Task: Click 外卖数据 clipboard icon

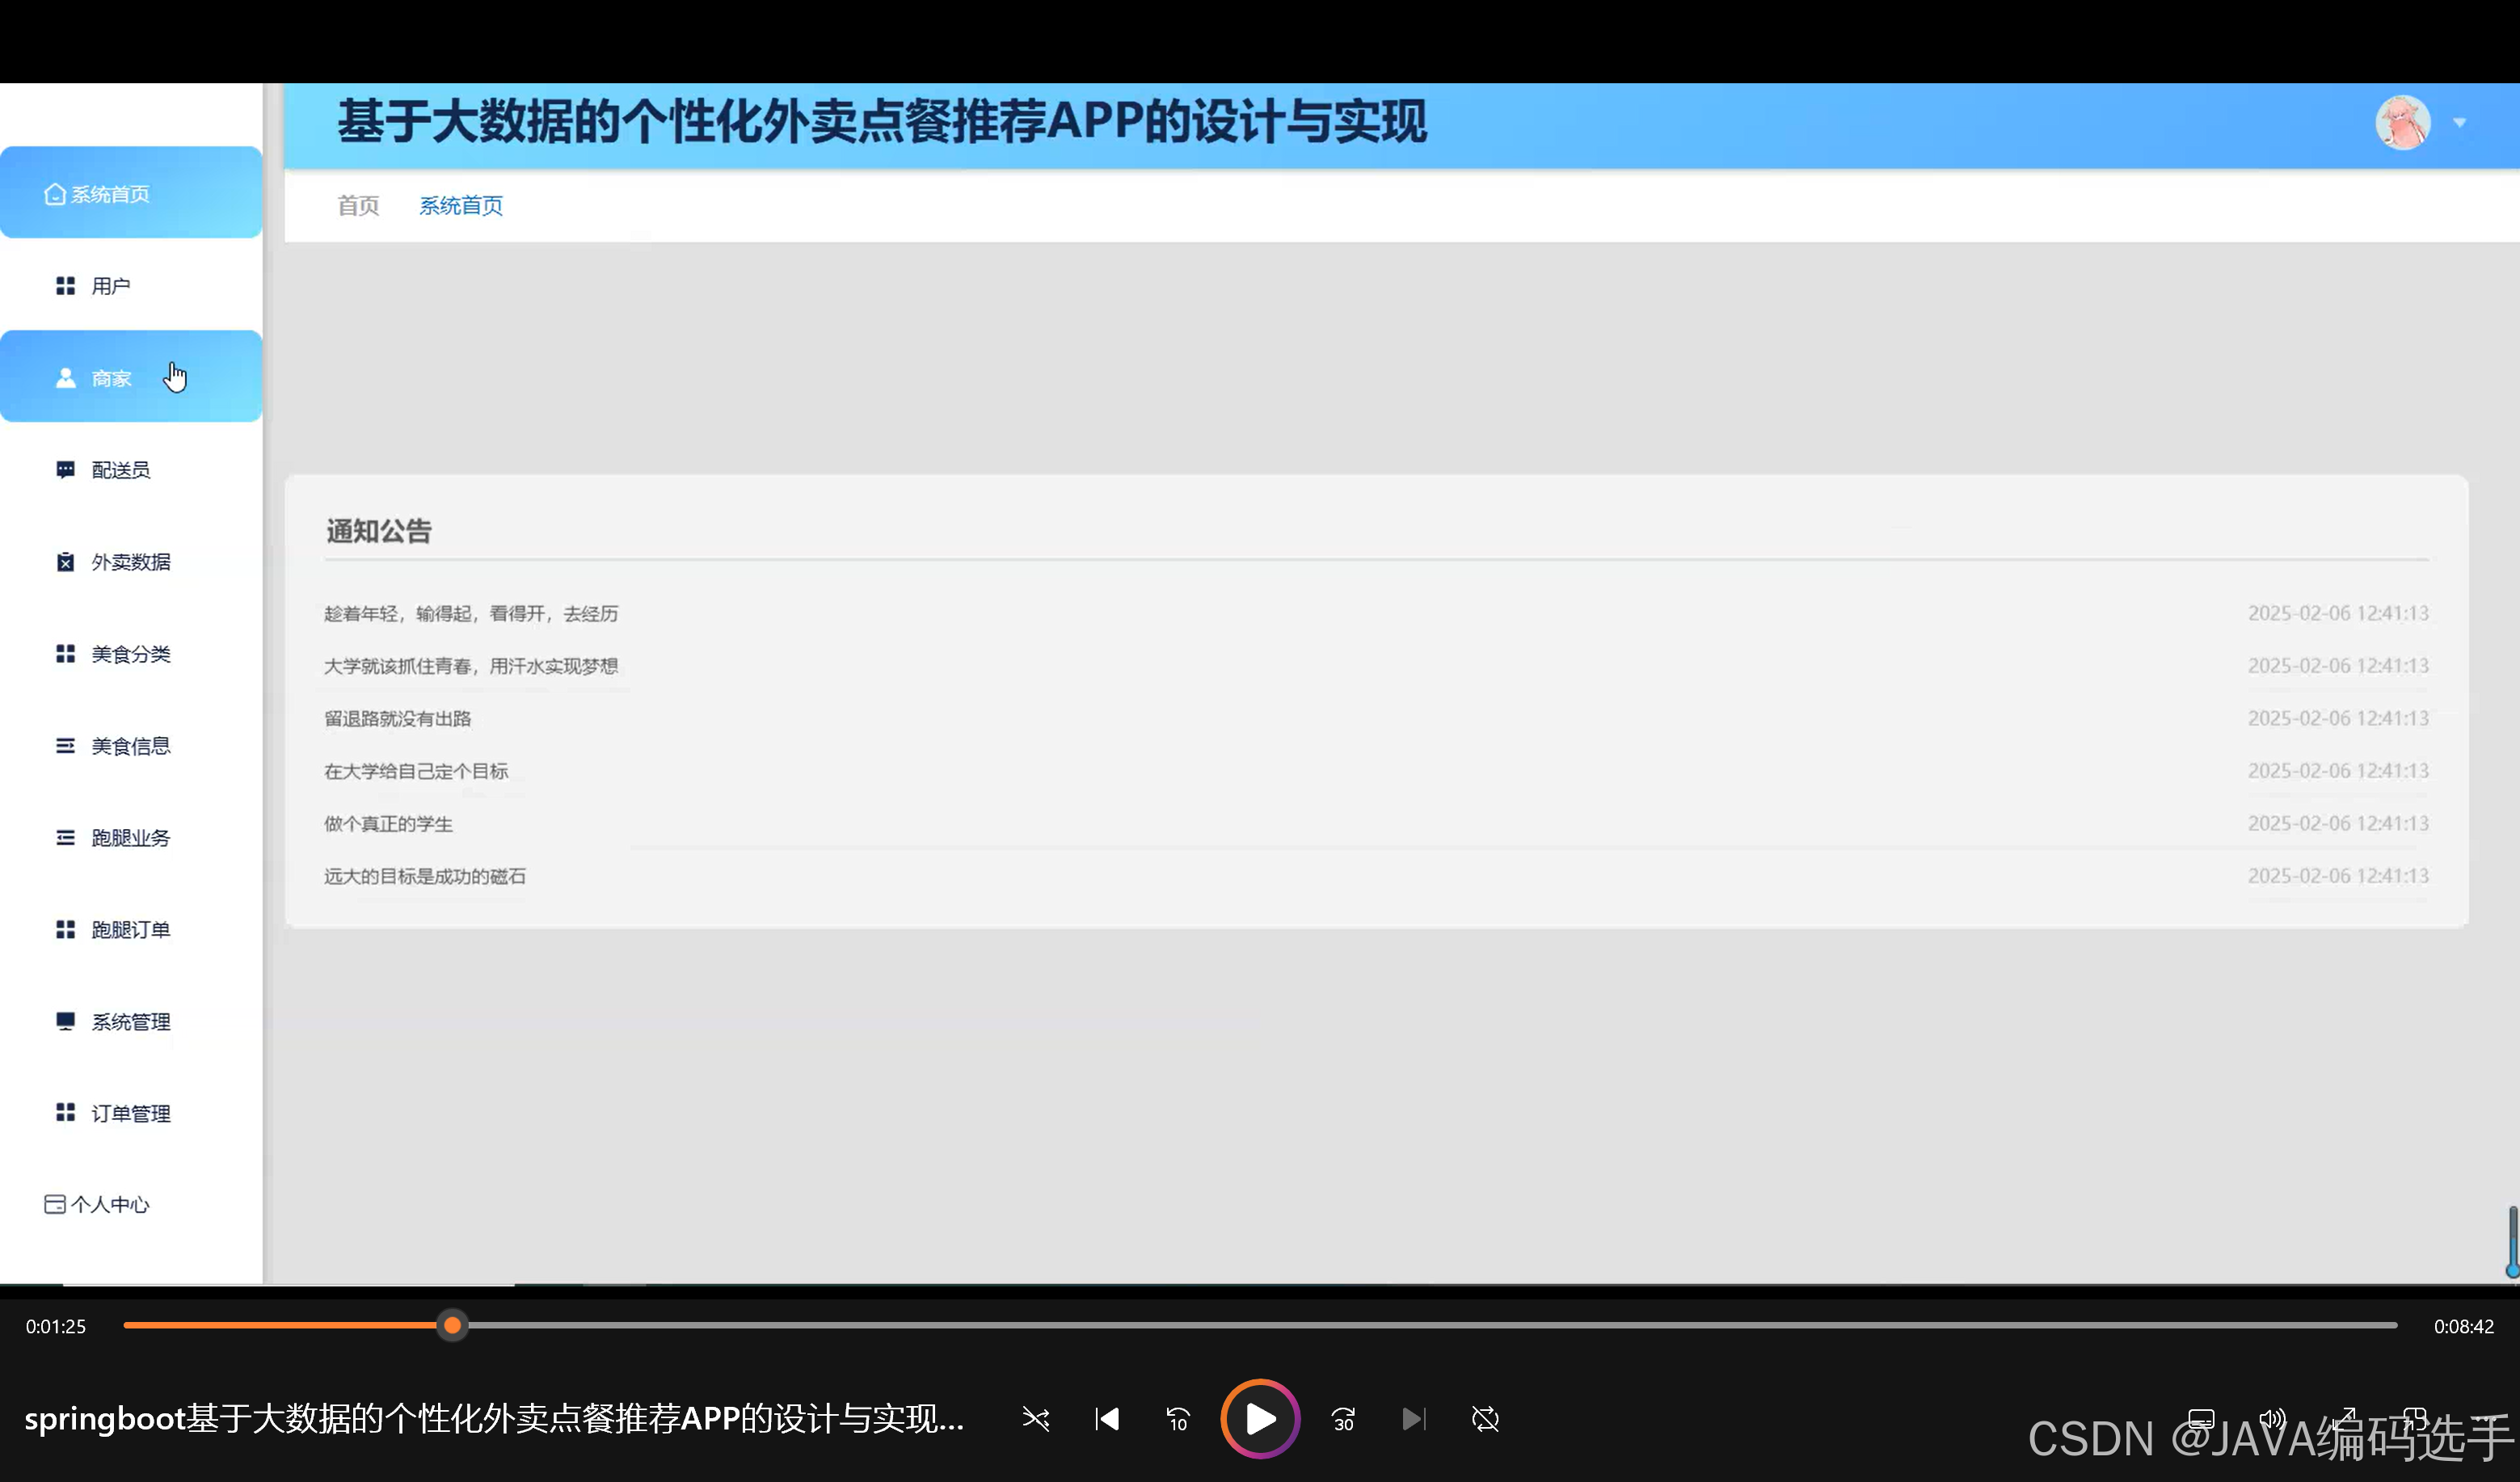Action: (x=65, y=562)
